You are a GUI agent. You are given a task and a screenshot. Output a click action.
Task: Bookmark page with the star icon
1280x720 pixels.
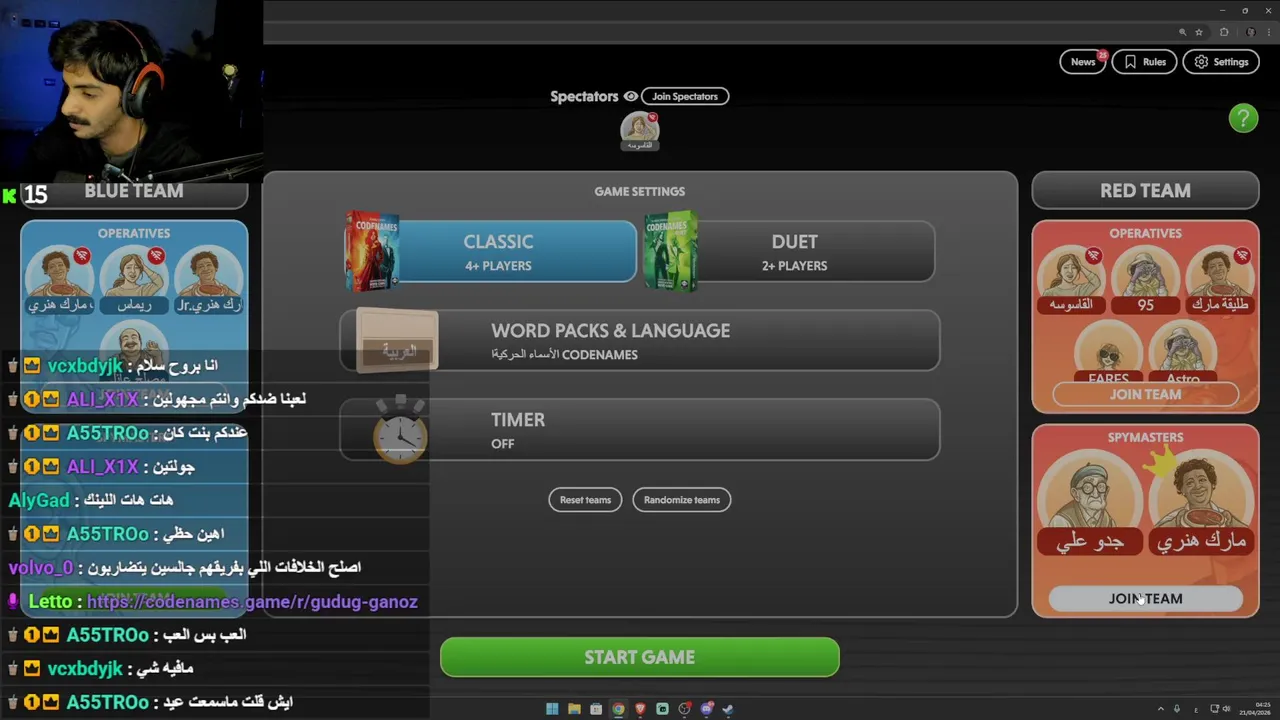[1198, 32]
